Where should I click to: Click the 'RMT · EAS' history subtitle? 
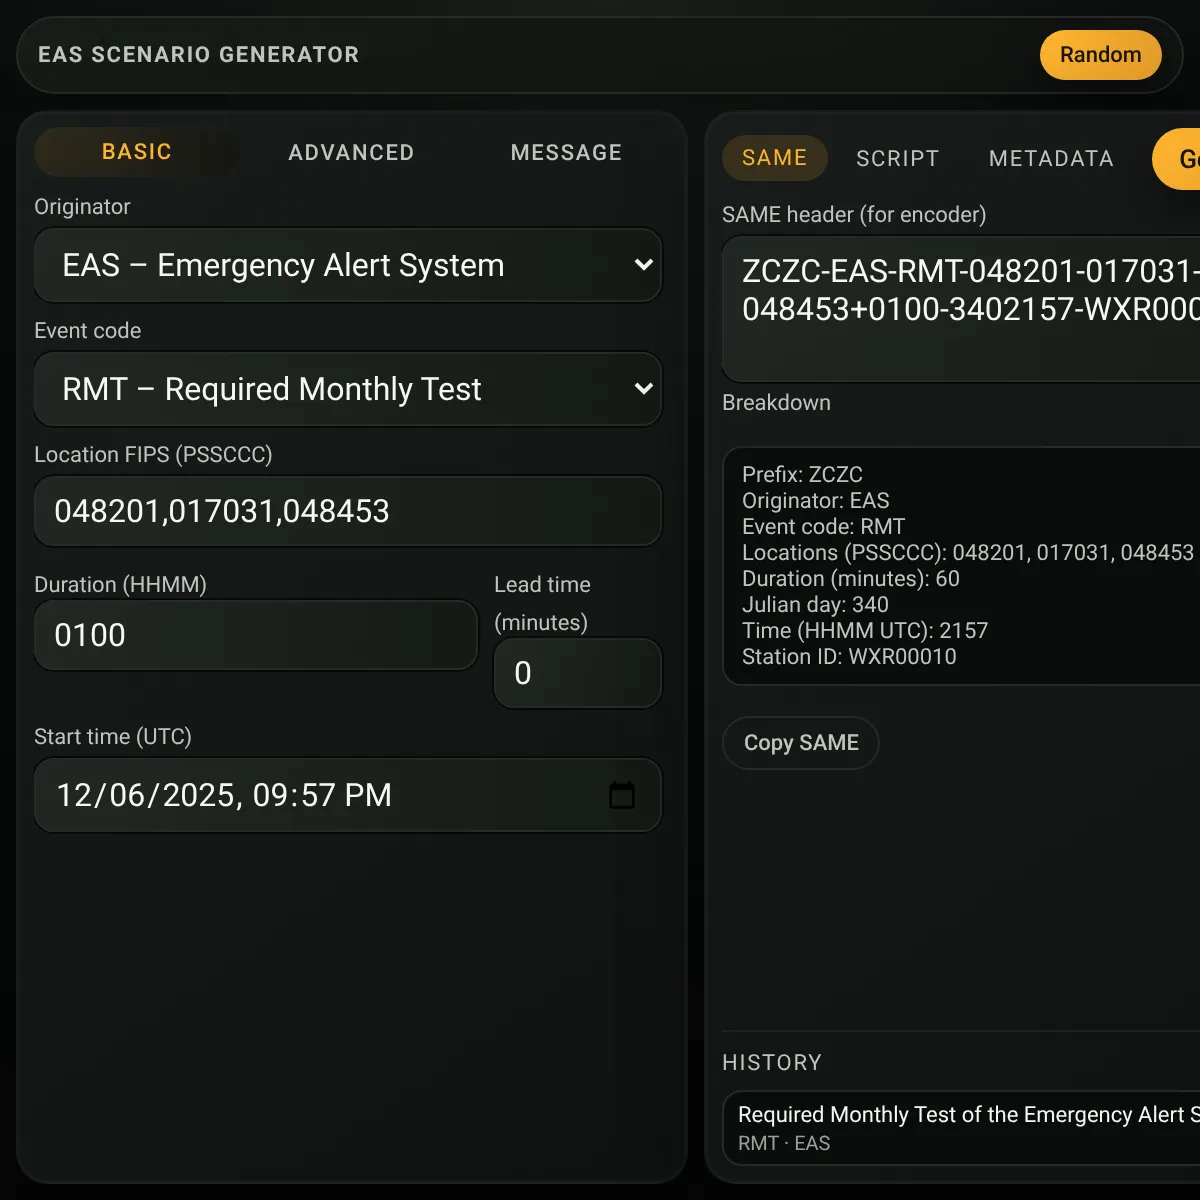(x=784, y=1144)
